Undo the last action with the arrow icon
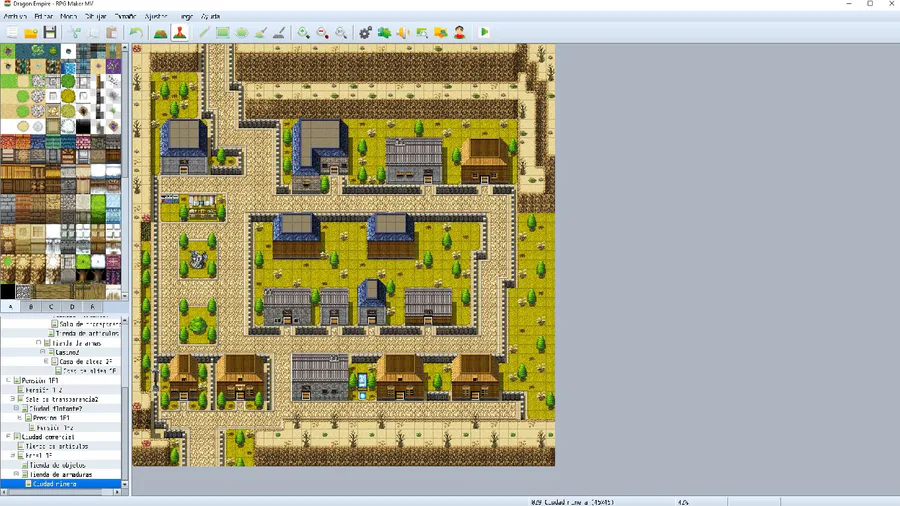 tap(136, 33)
